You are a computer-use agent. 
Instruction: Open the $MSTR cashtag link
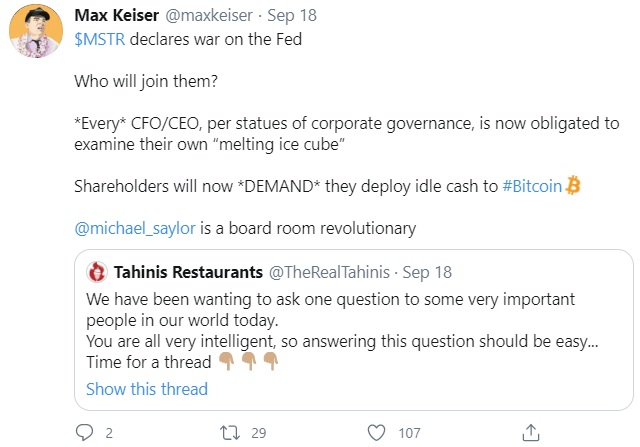[x=104, y=39]
